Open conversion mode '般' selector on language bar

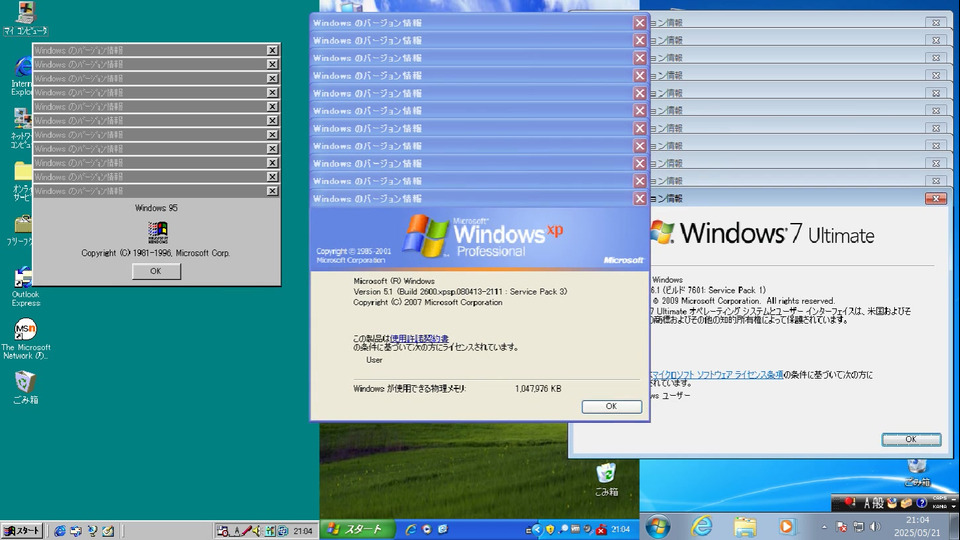tap(878, 503)
